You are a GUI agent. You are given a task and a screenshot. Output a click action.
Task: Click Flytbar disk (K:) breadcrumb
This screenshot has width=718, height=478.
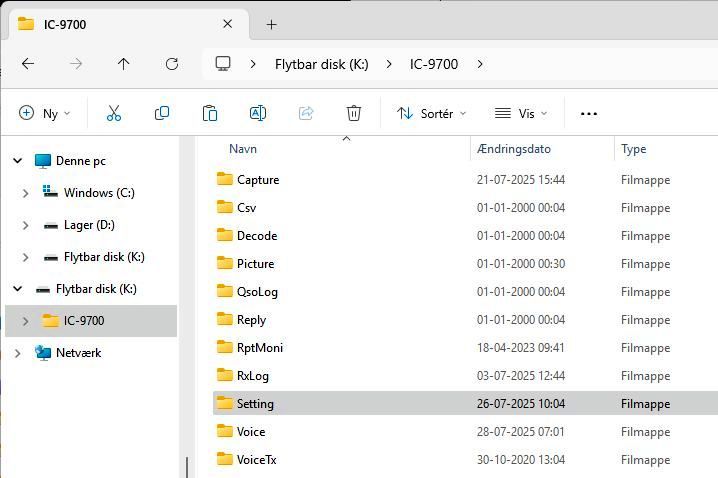coord(321,64)
